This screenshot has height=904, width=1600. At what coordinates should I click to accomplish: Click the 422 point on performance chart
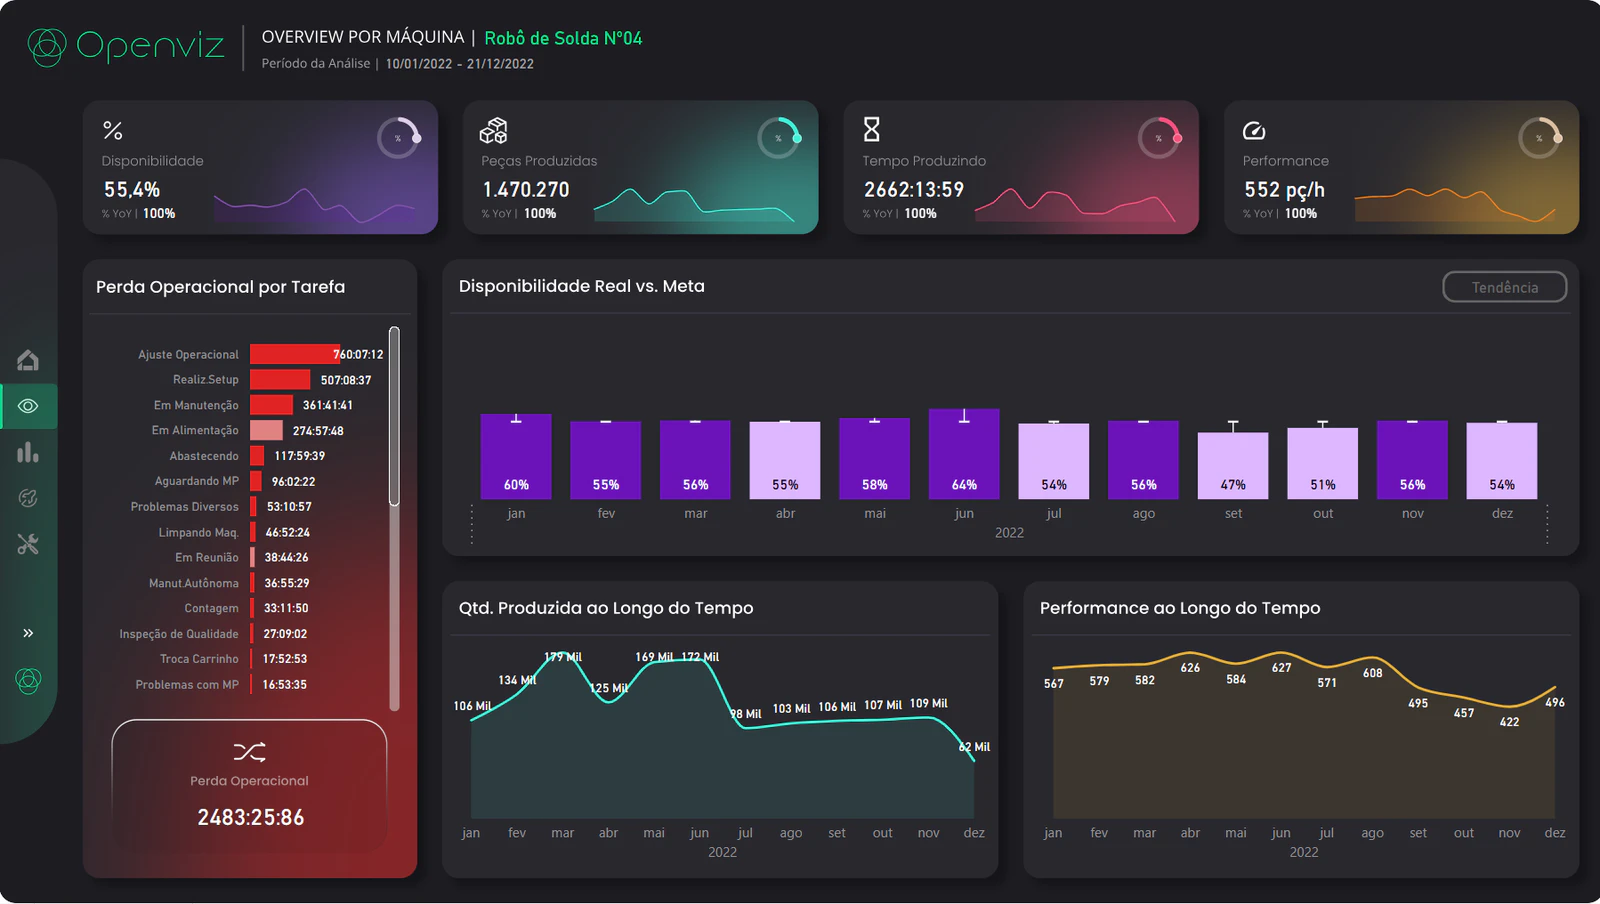(1510, 722)
